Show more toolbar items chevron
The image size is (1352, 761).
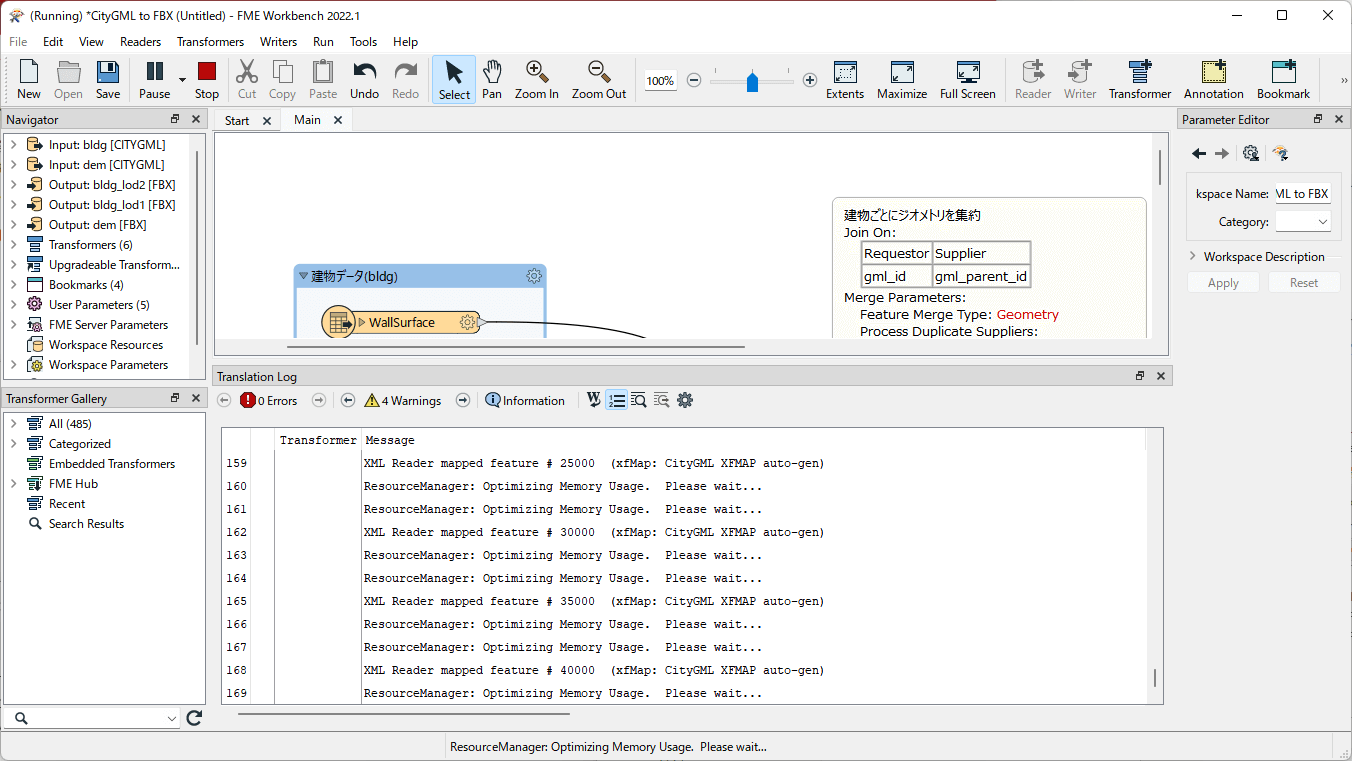pyautogui.click(x=1344, y=80)
